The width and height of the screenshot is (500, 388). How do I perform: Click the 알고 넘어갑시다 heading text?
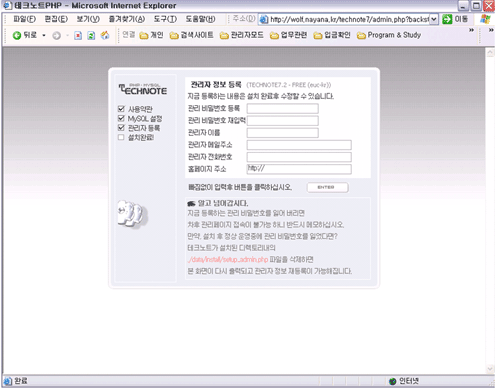[x=223, y=203]
